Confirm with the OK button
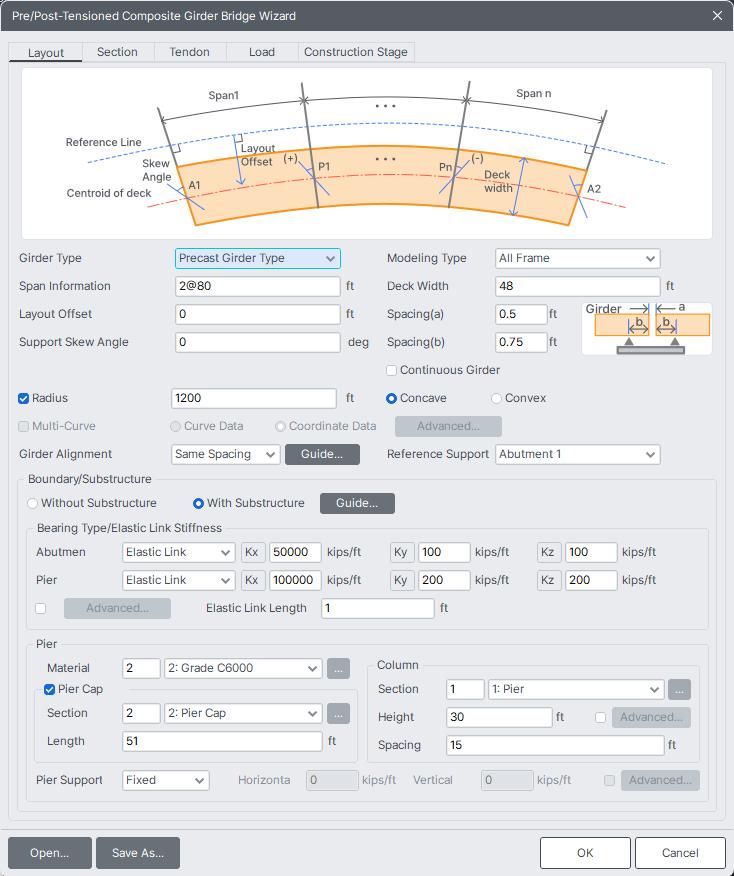This screenshot has width=734, height=876. [x=585, y=853]
